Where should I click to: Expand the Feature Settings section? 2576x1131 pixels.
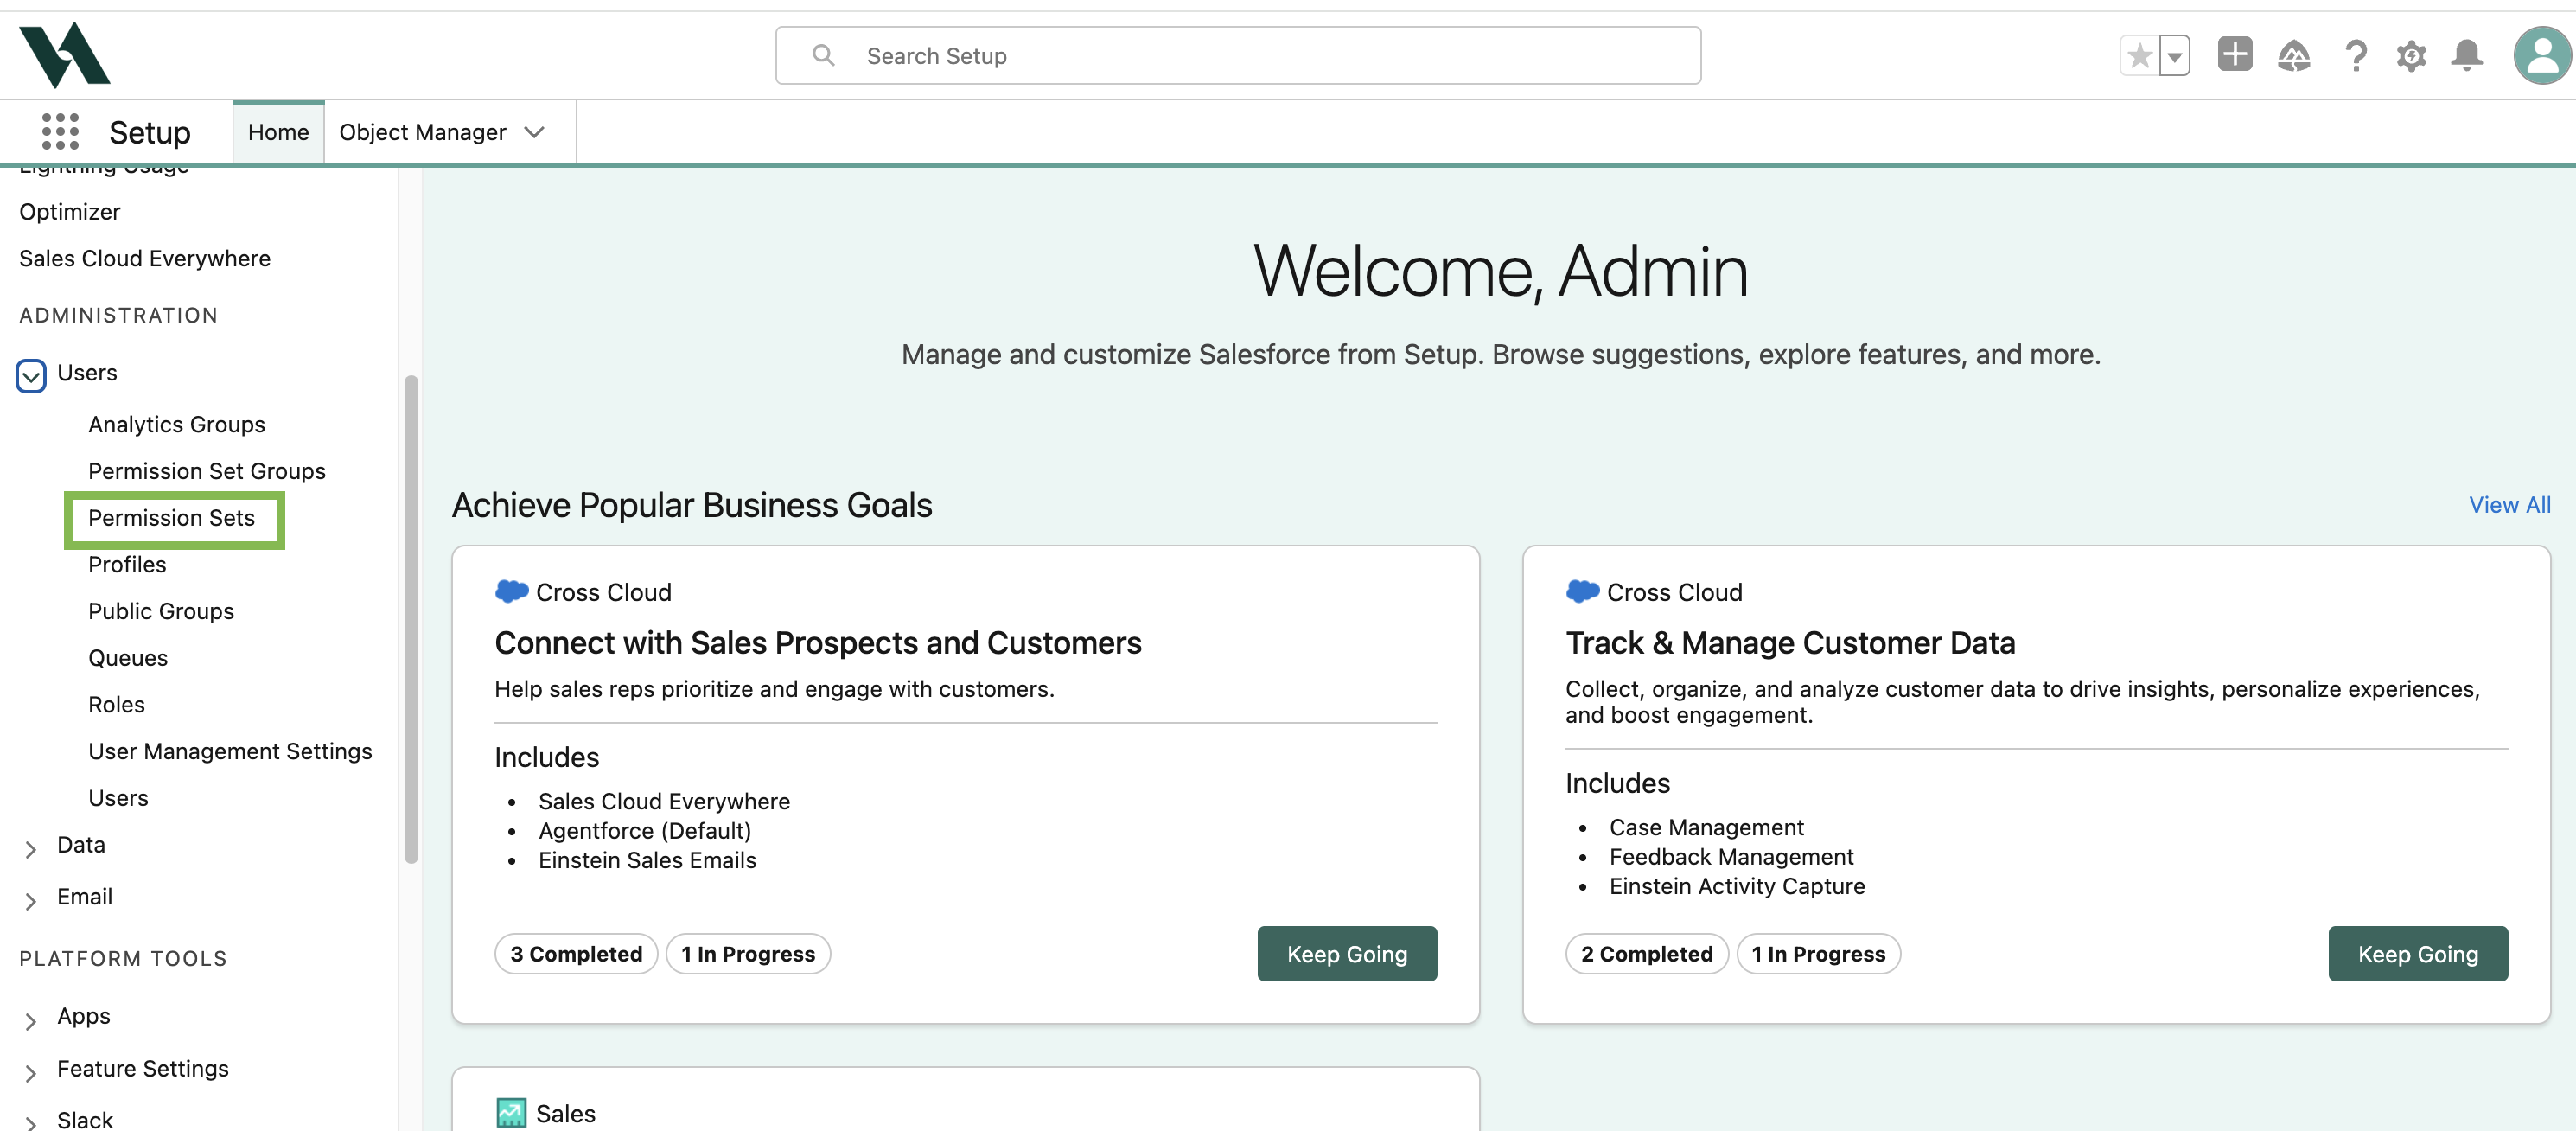coord(31,1072)
